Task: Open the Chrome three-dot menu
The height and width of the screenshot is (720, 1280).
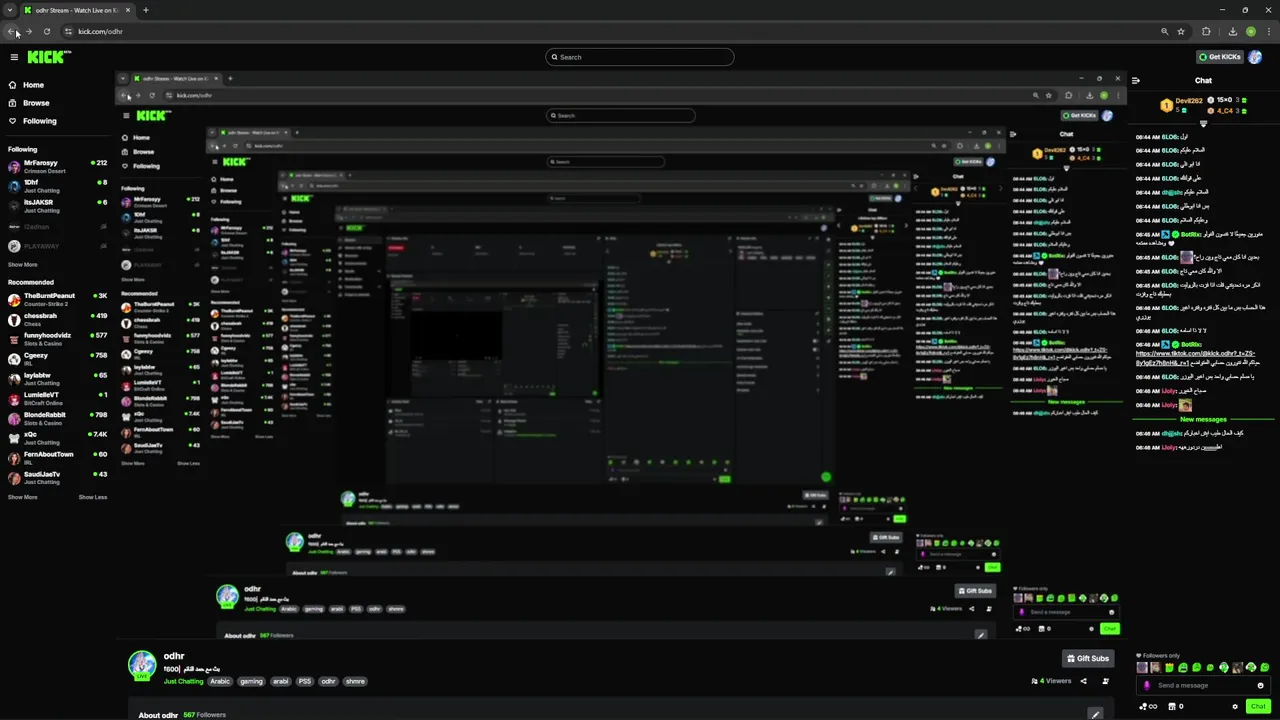Action: tap(1267, 31)
